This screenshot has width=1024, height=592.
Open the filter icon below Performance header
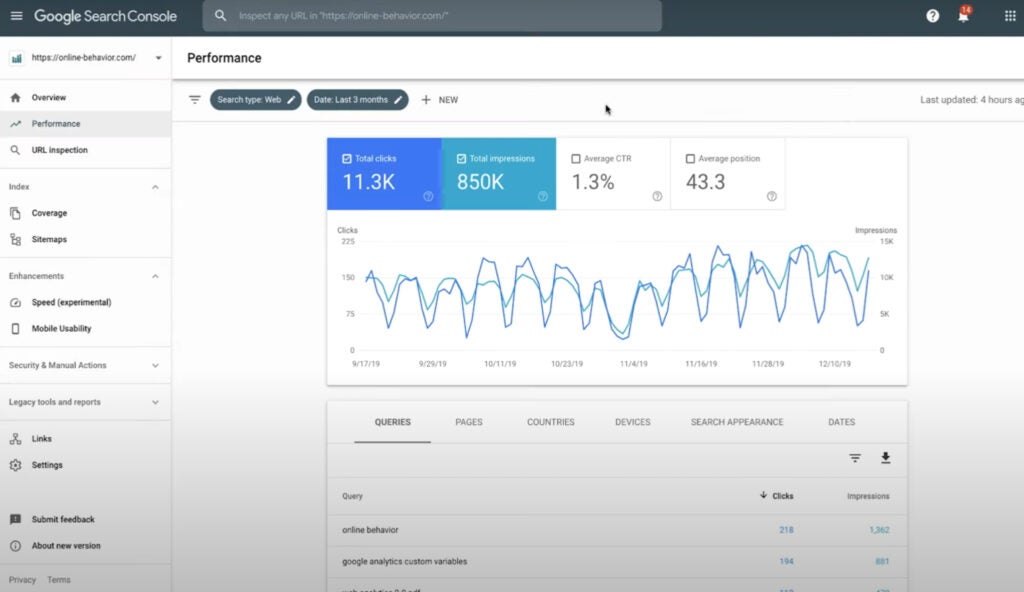click(x=194, y=99)
